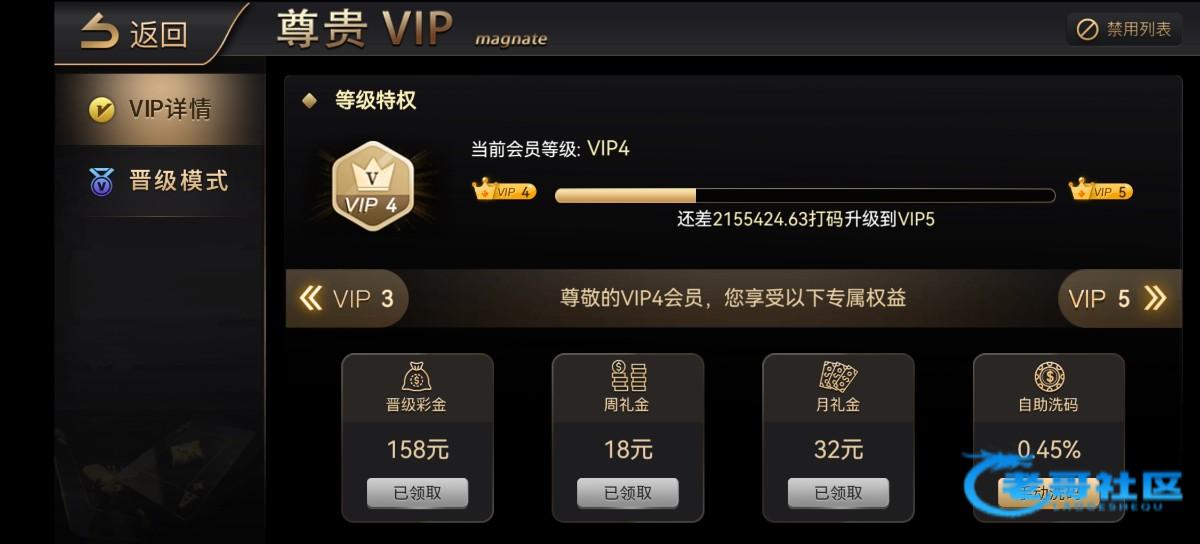Click 已领取 button under 晋级彩金 158元

[417, 492]
